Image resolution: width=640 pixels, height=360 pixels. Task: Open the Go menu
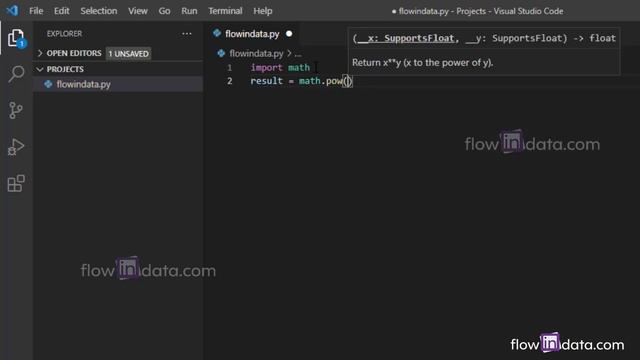164,11
